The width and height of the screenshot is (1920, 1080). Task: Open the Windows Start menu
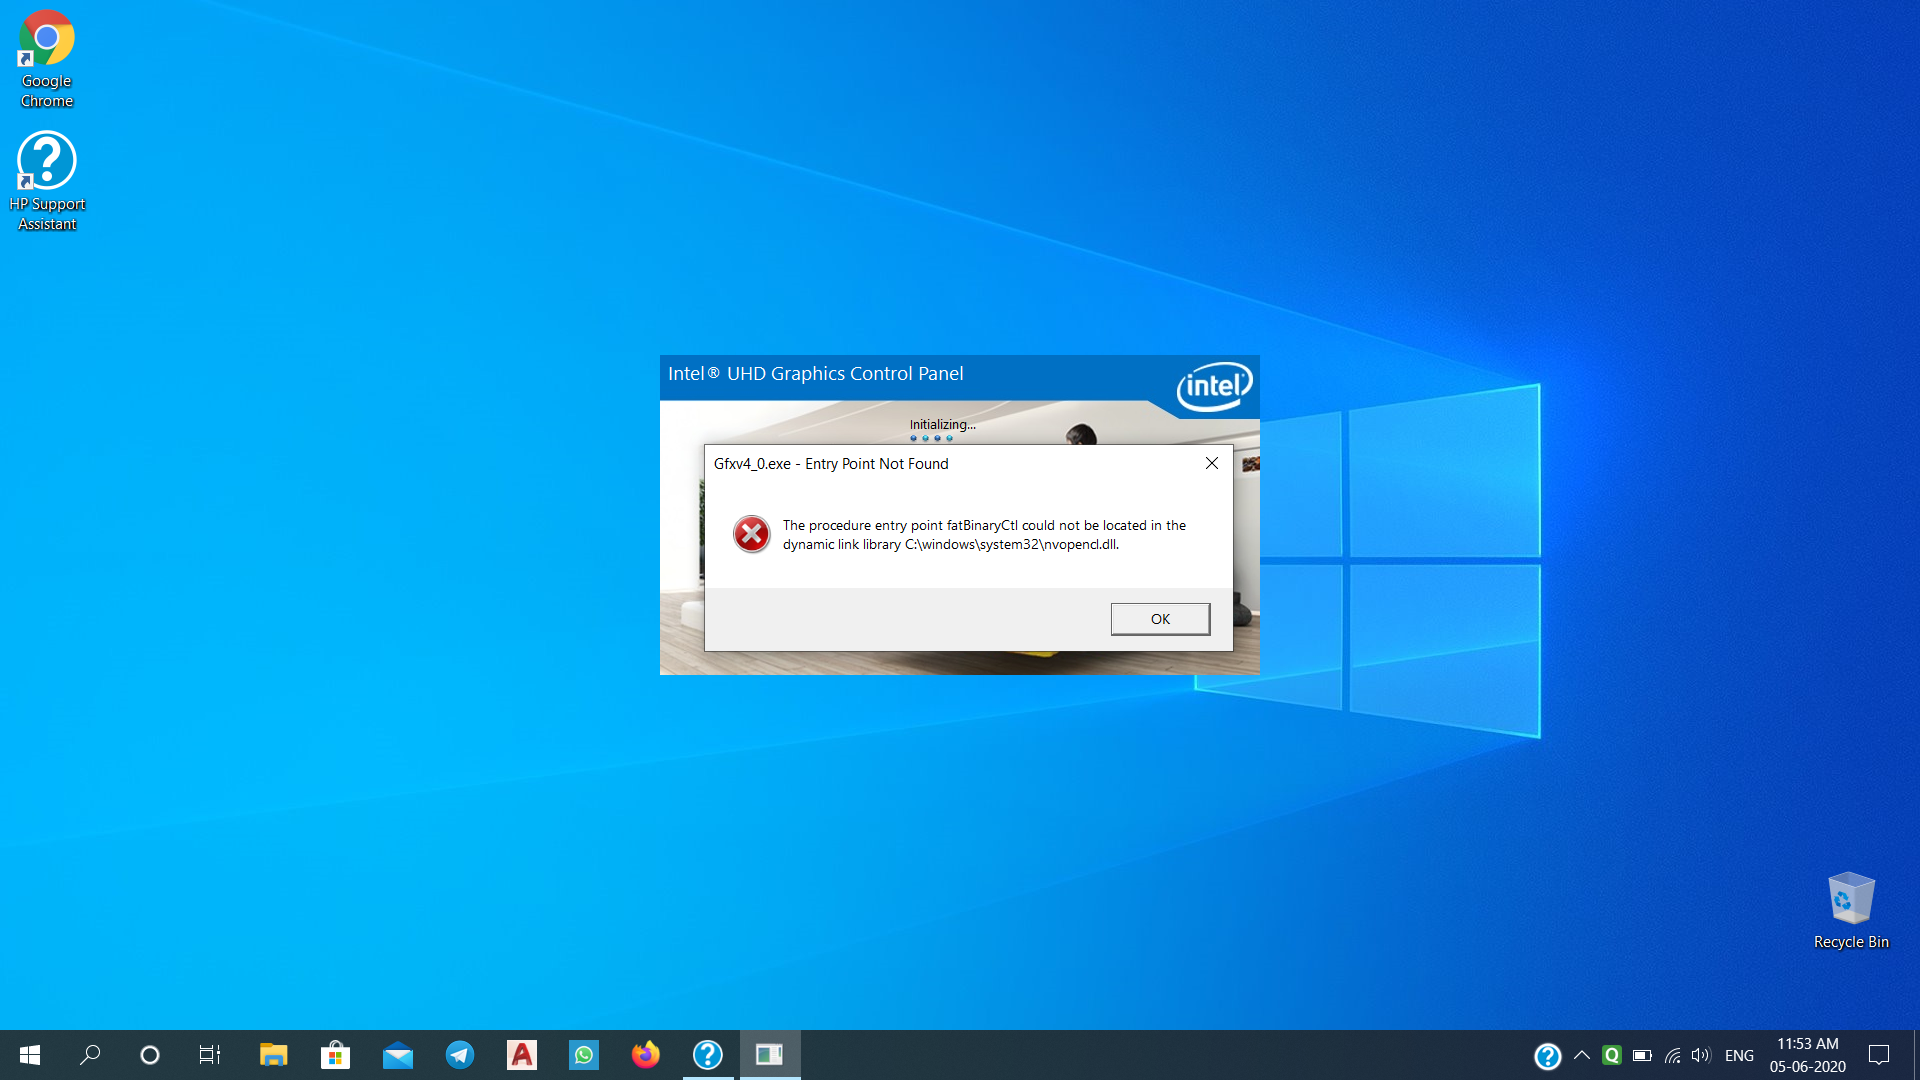coord(29,1055)
